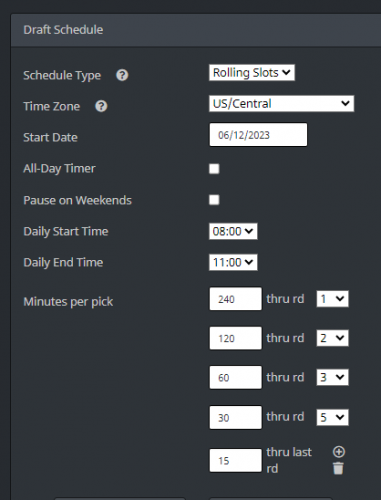Click the Start Date field 06/12/2023
The image size is (381, 500).
pyautogui.click(x=258, y=135)
